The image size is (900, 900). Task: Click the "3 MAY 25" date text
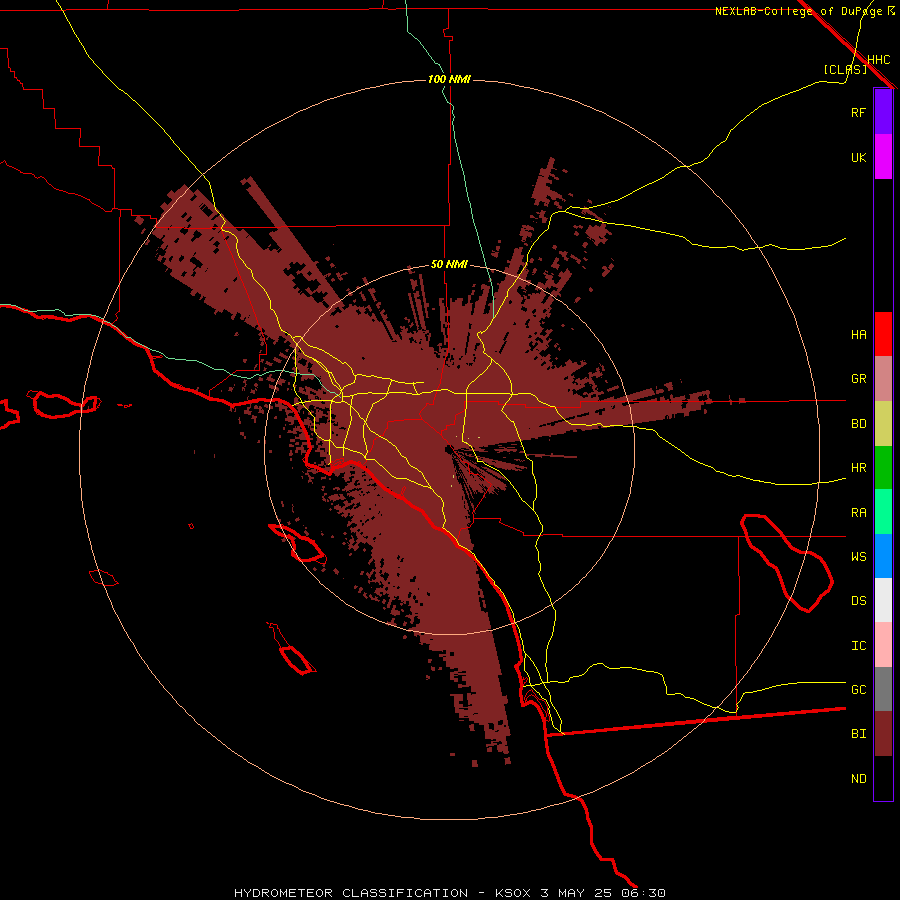click(x=576, y=893)
